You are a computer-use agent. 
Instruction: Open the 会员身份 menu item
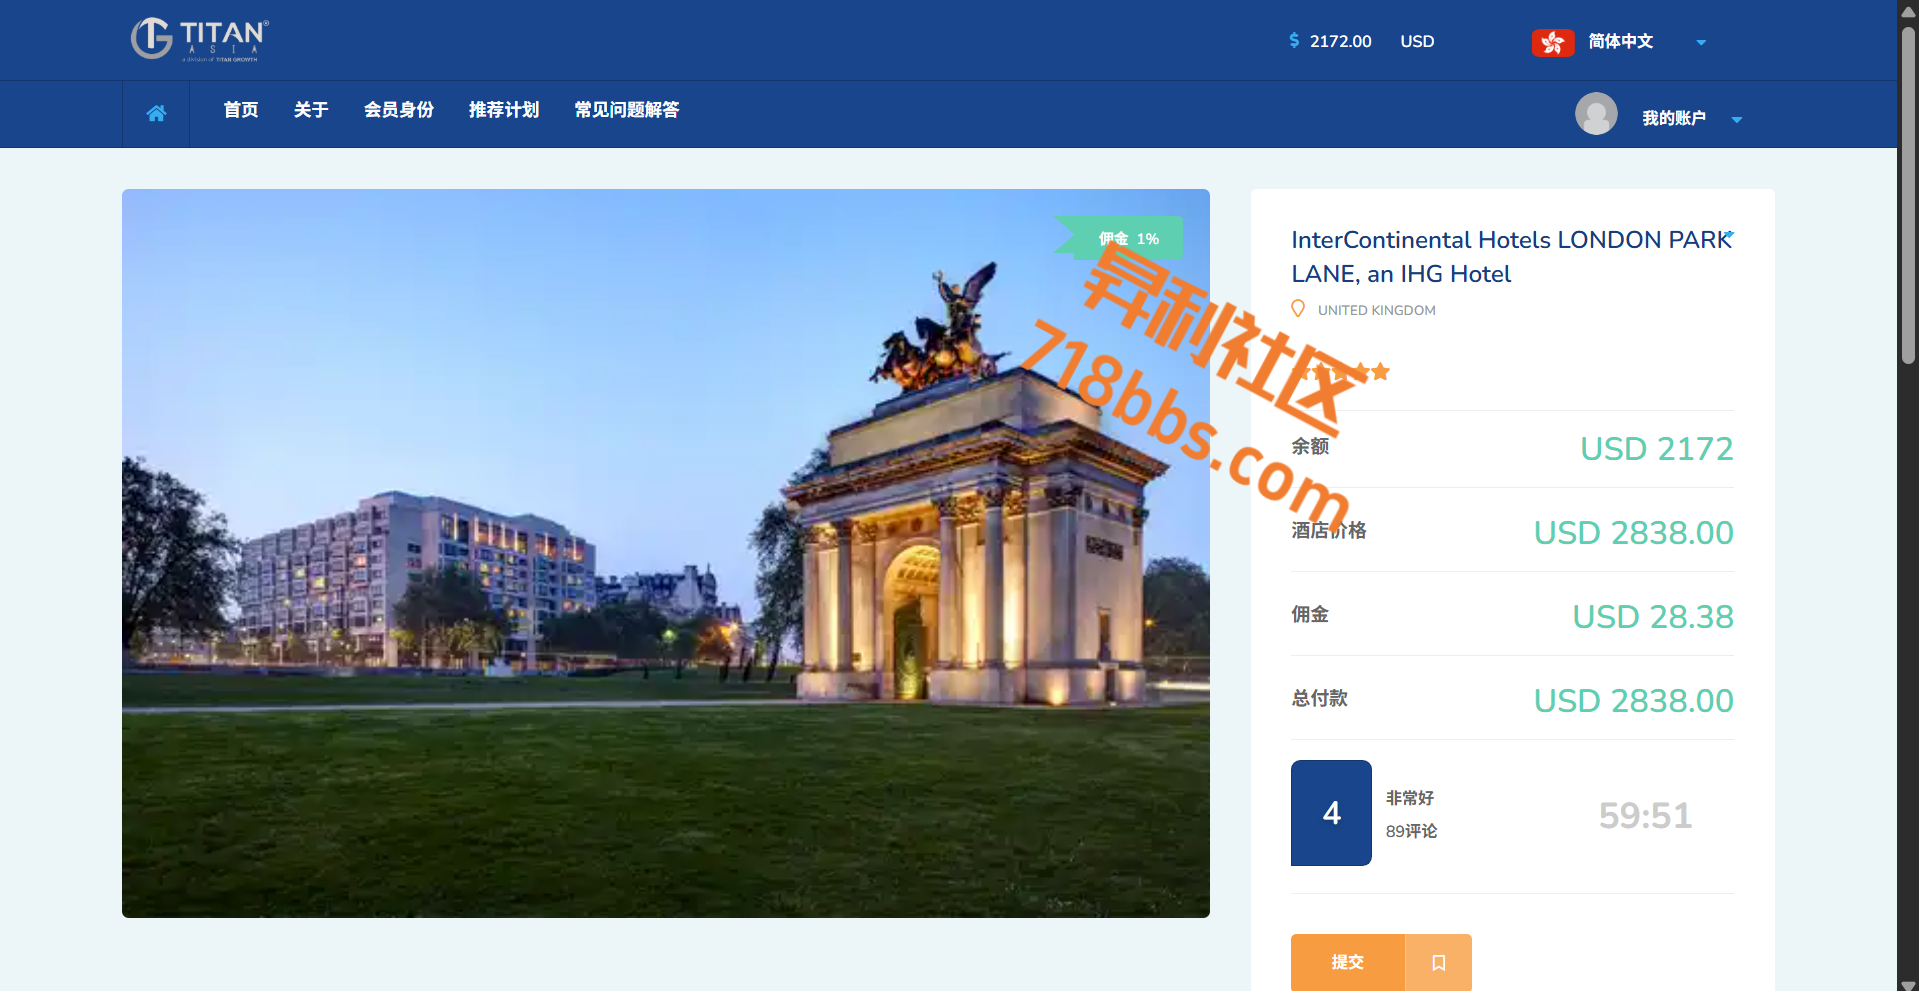(x=399, y=110)
